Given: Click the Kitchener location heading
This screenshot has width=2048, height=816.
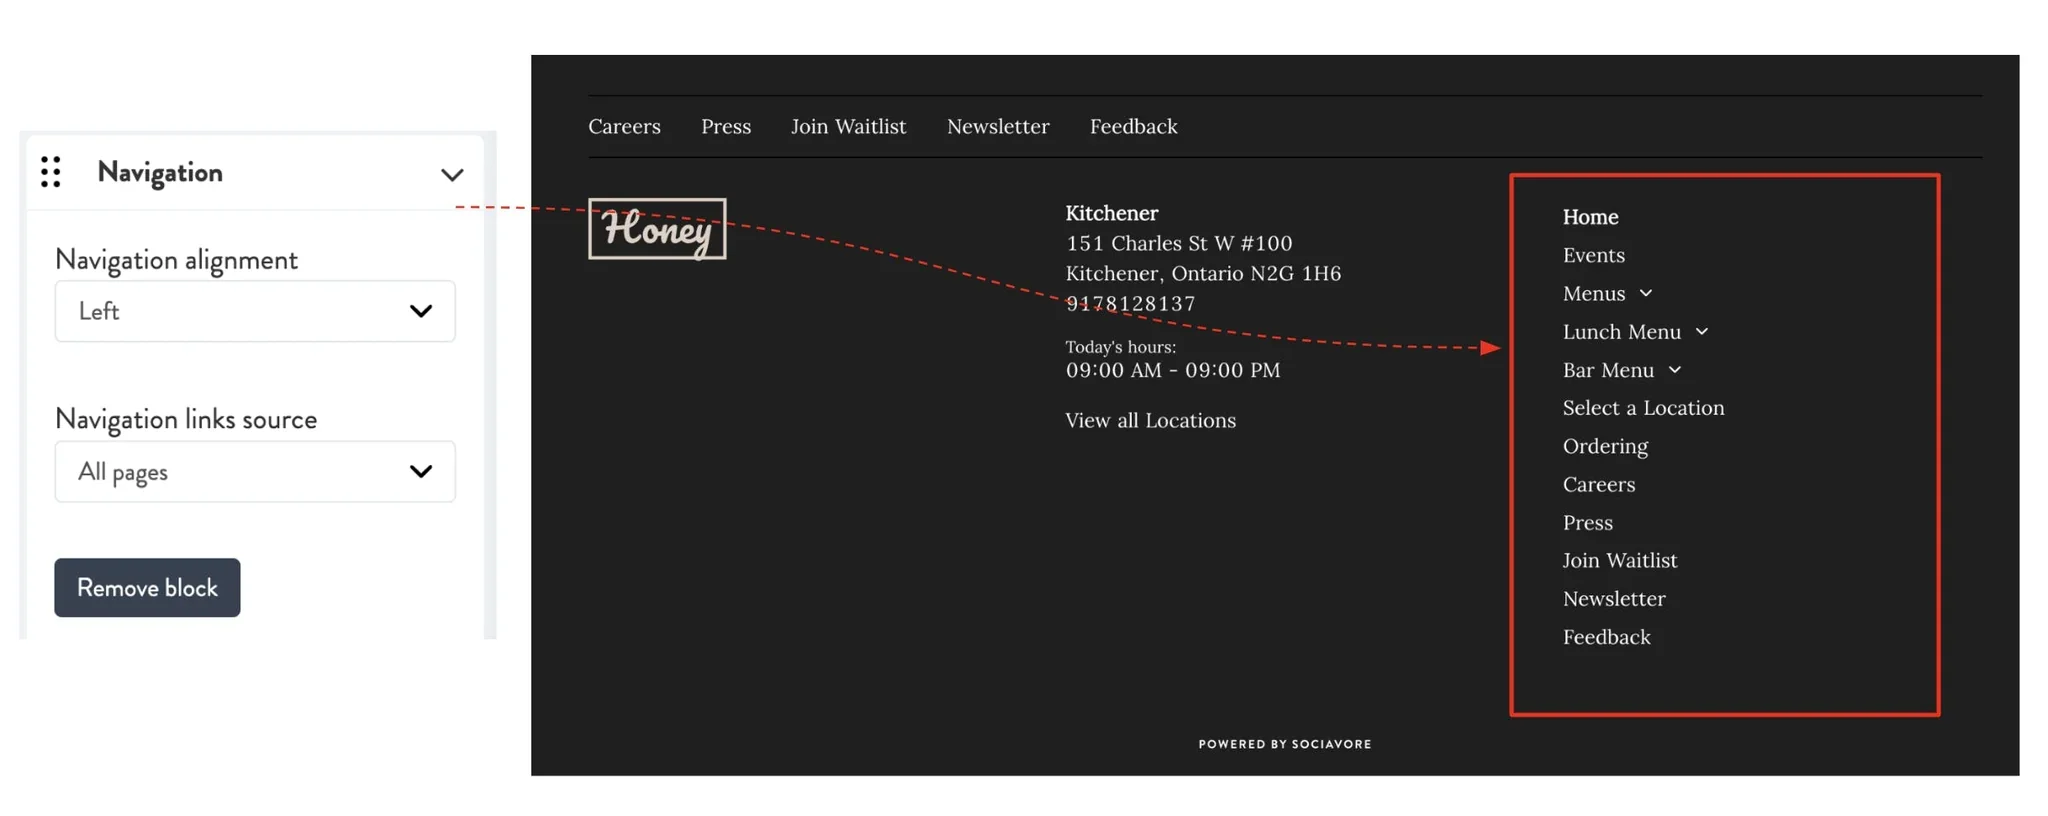Looking at the screenshot, I should 1112,213.
